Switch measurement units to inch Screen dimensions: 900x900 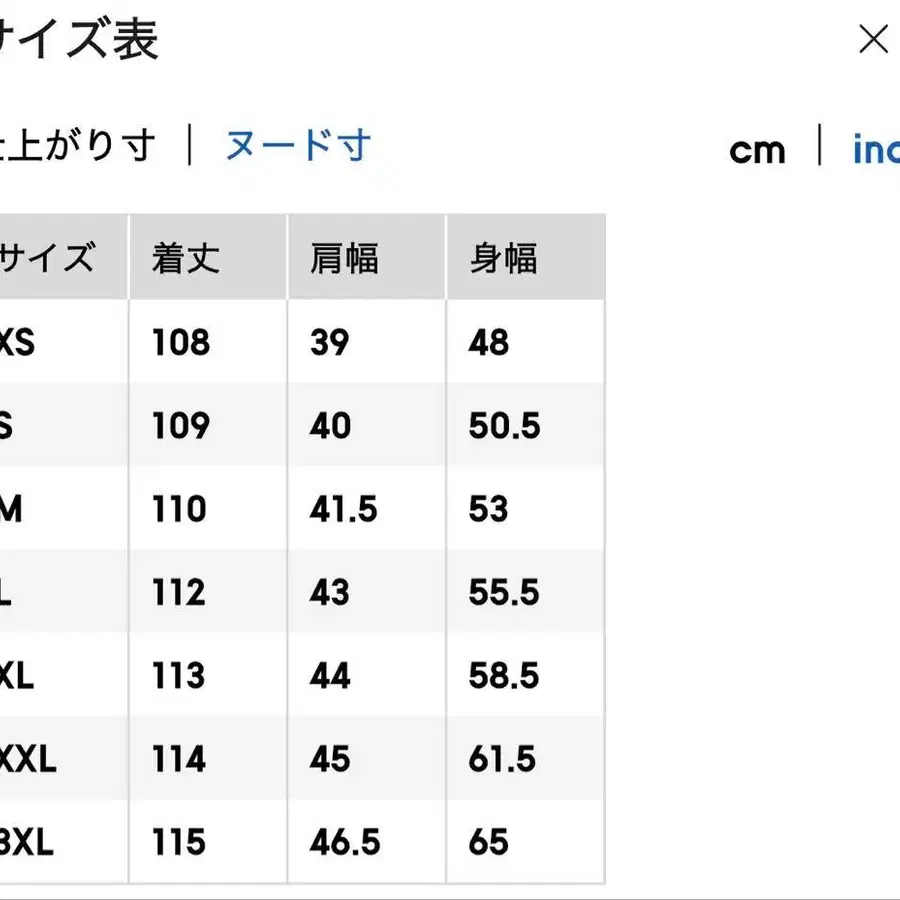pyautogui.click(x=876, y=150)
